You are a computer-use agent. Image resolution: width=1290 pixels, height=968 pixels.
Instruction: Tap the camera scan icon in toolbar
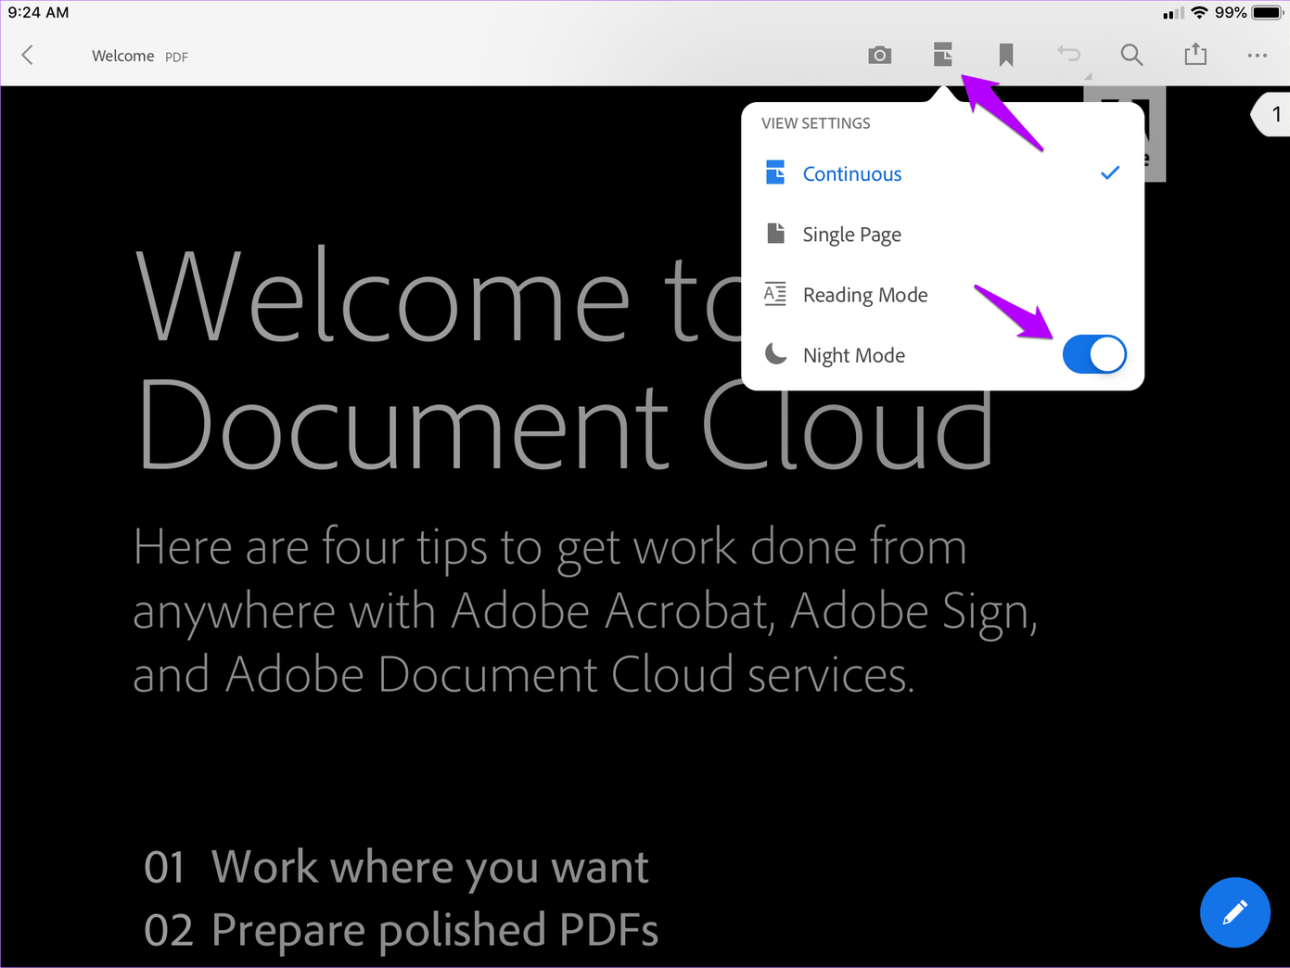(879, 55)
